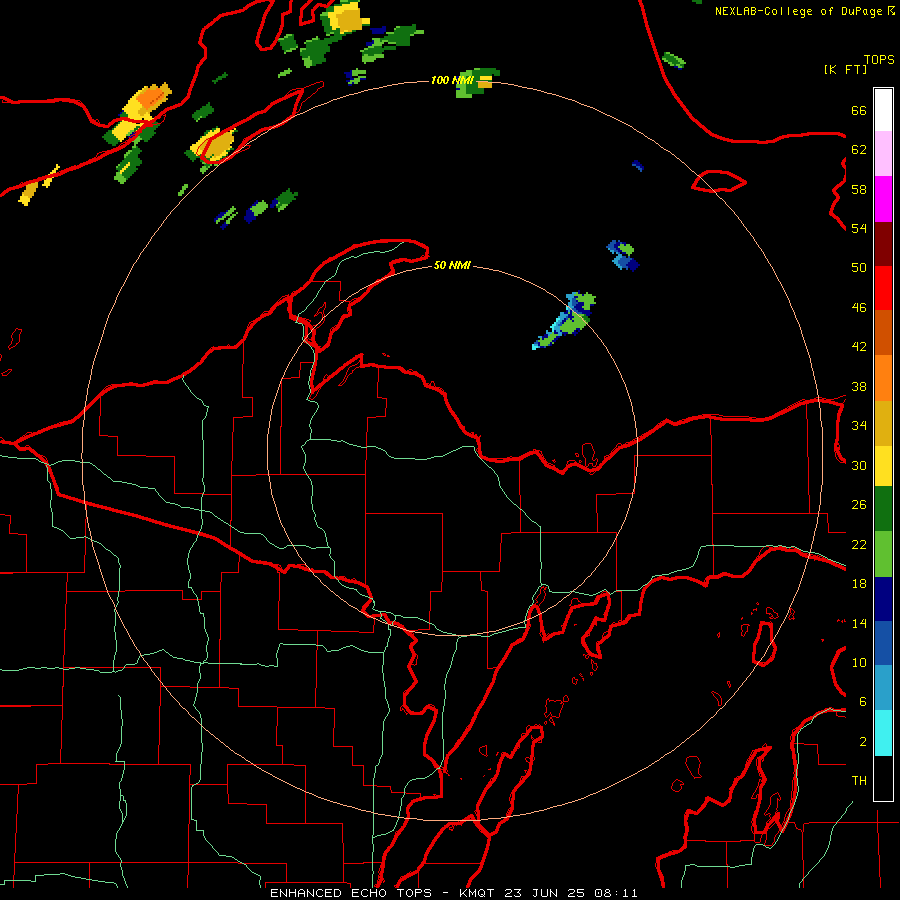Click the "18" legend value
900x900 pixels.
(x=859, y=584)
